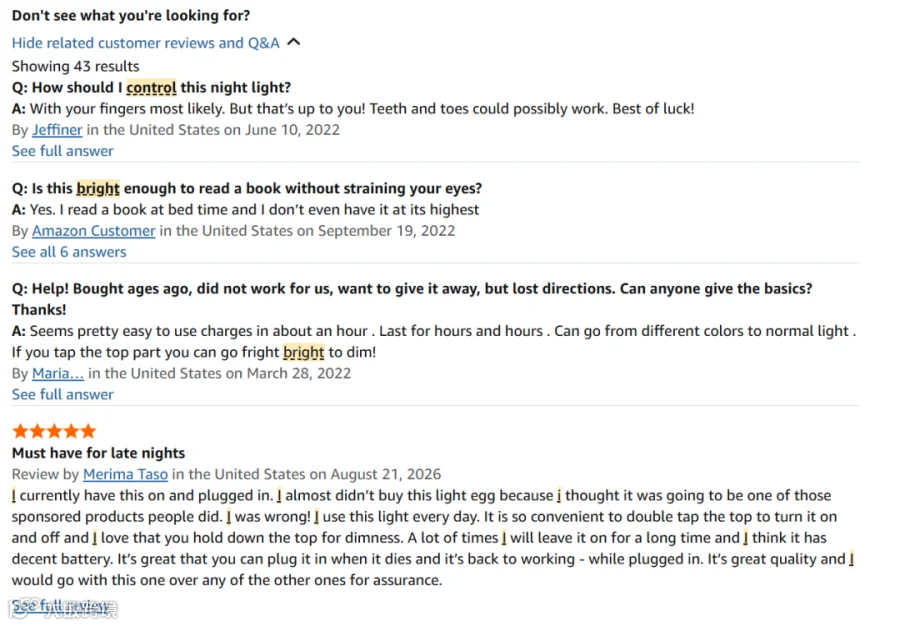900x626 pixels.
Task: Click the middle star of the rating
Action: (x=54, y=431)
